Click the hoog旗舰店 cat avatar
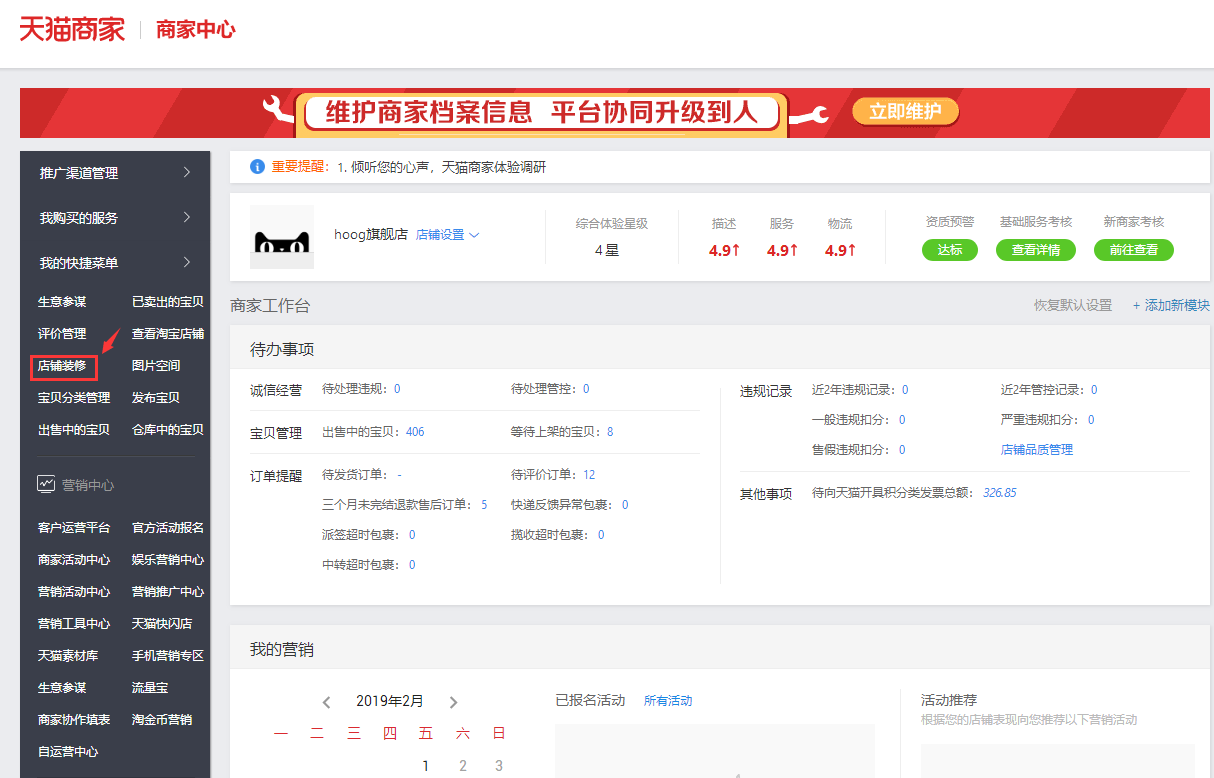Viewport: 1214px width, 778px height. [281, 237]
